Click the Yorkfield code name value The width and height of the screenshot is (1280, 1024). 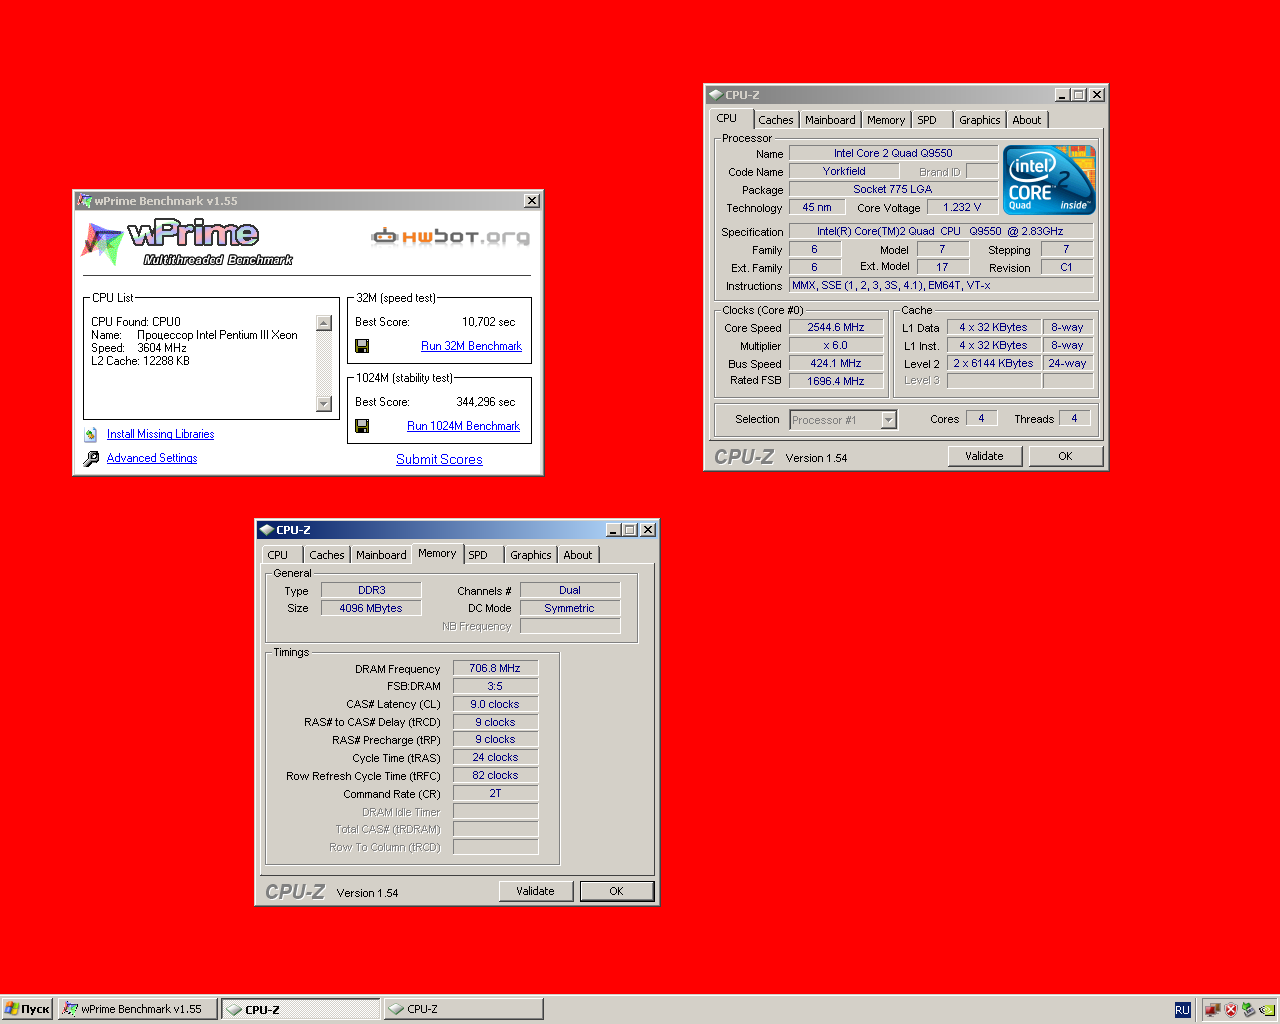(x=844, y=171)
